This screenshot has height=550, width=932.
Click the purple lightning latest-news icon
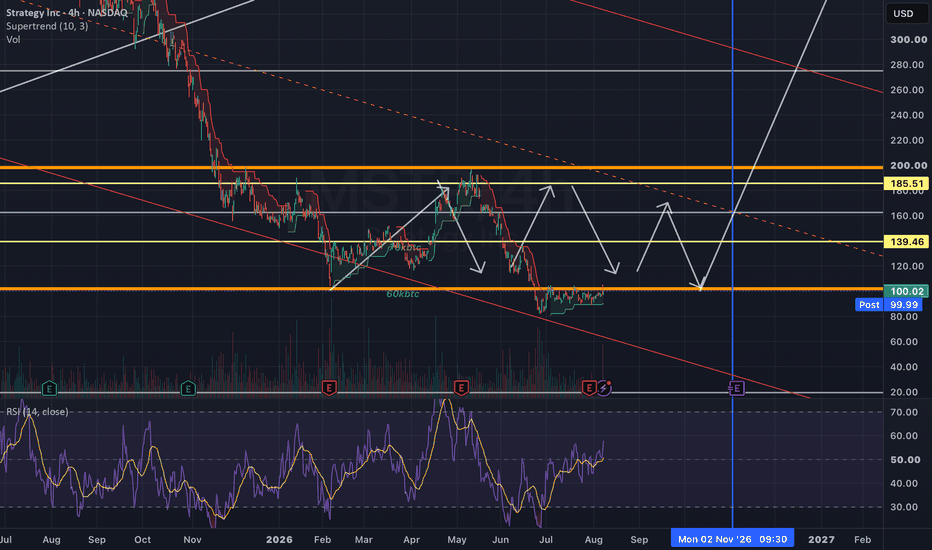coord(604,388)
